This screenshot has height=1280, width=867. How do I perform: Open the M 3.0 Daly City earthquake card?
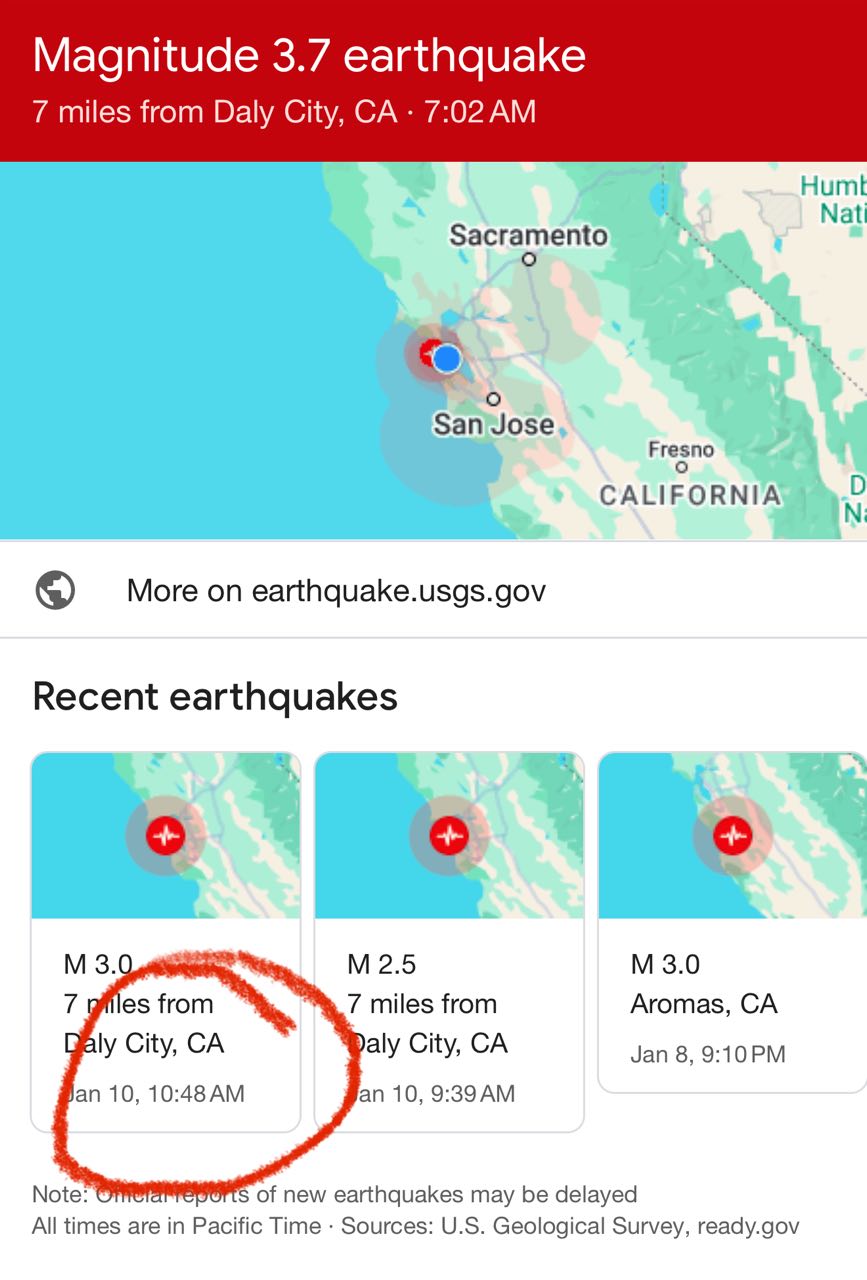pyautogui.click(x=166, y=942)
